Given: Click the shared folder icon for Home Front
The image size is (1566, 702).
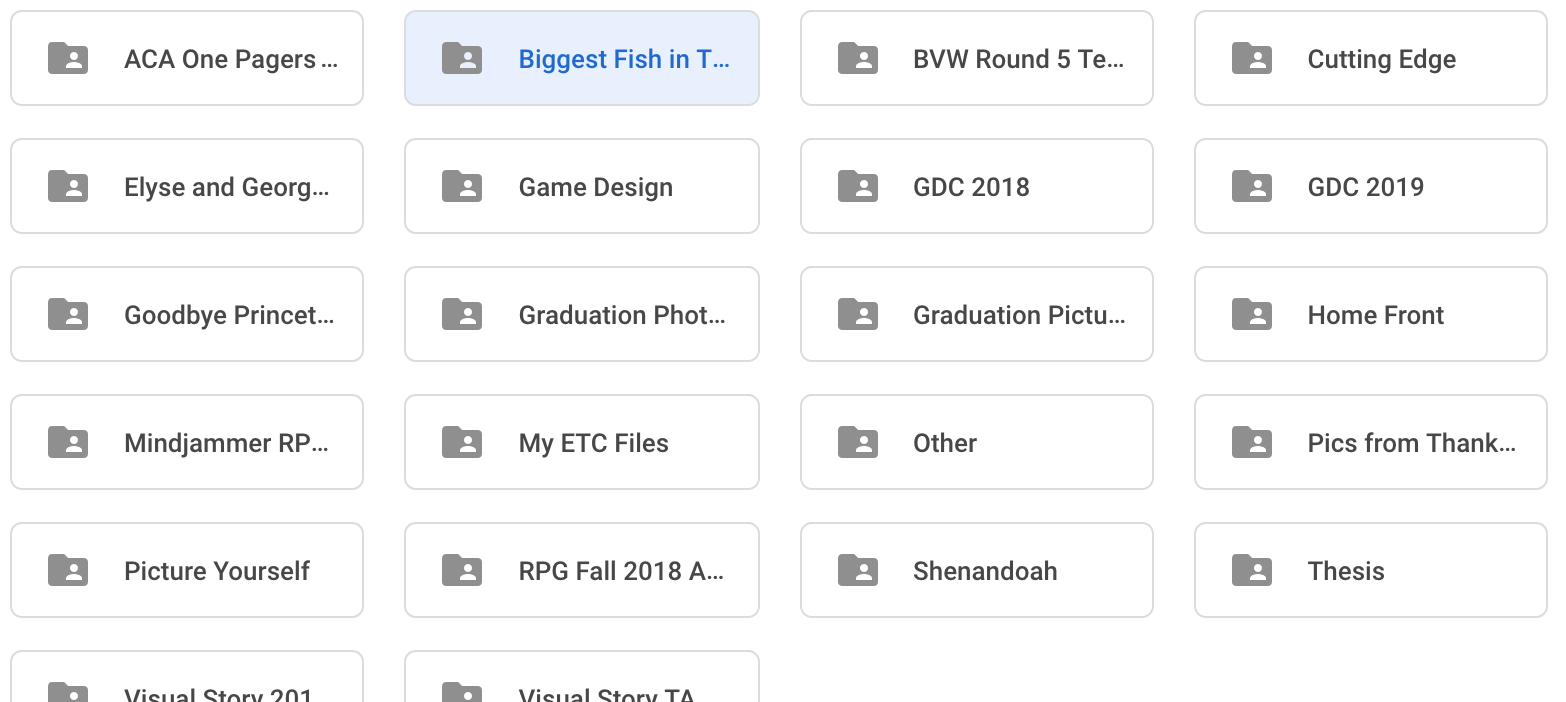Looking at the screenshot, I should tap(1251, 315).
